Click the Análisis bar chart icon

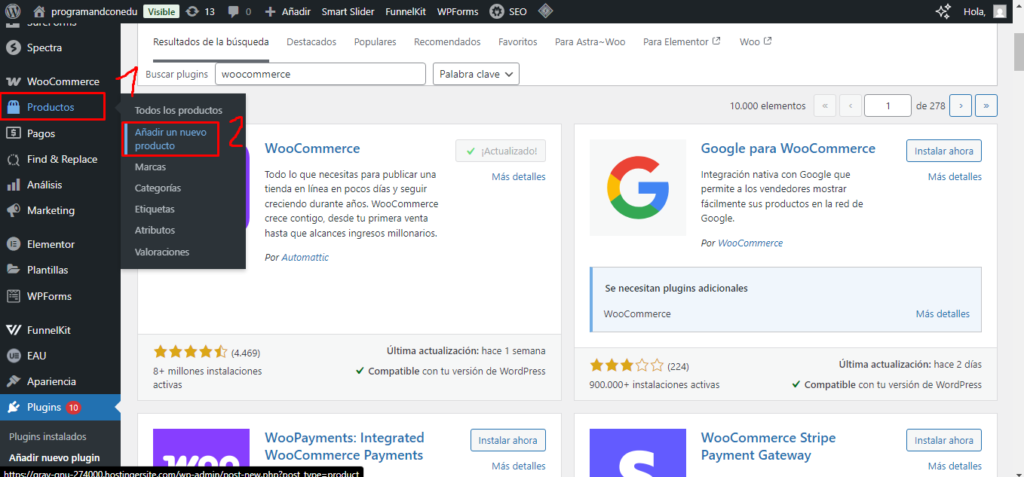pos(12,185)
